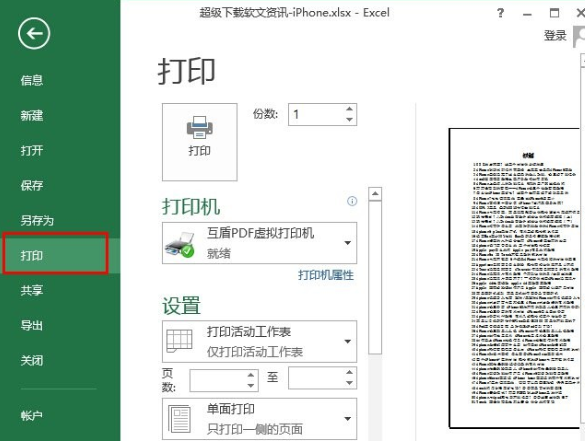Screen dimensions: 585x441
Task: Click the large printer Print button
Action: (200, 142)
